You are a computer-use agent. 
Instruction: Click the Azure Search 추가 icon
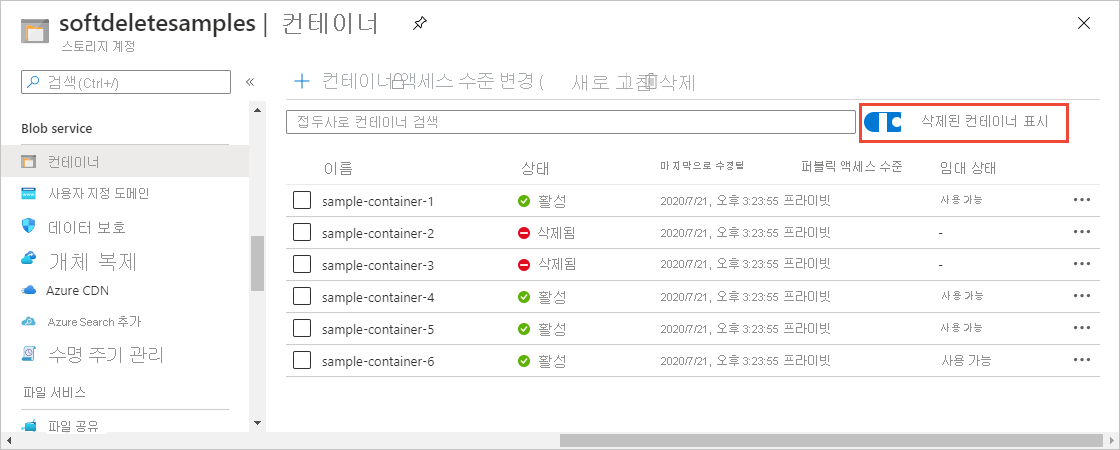pos(29,321)
